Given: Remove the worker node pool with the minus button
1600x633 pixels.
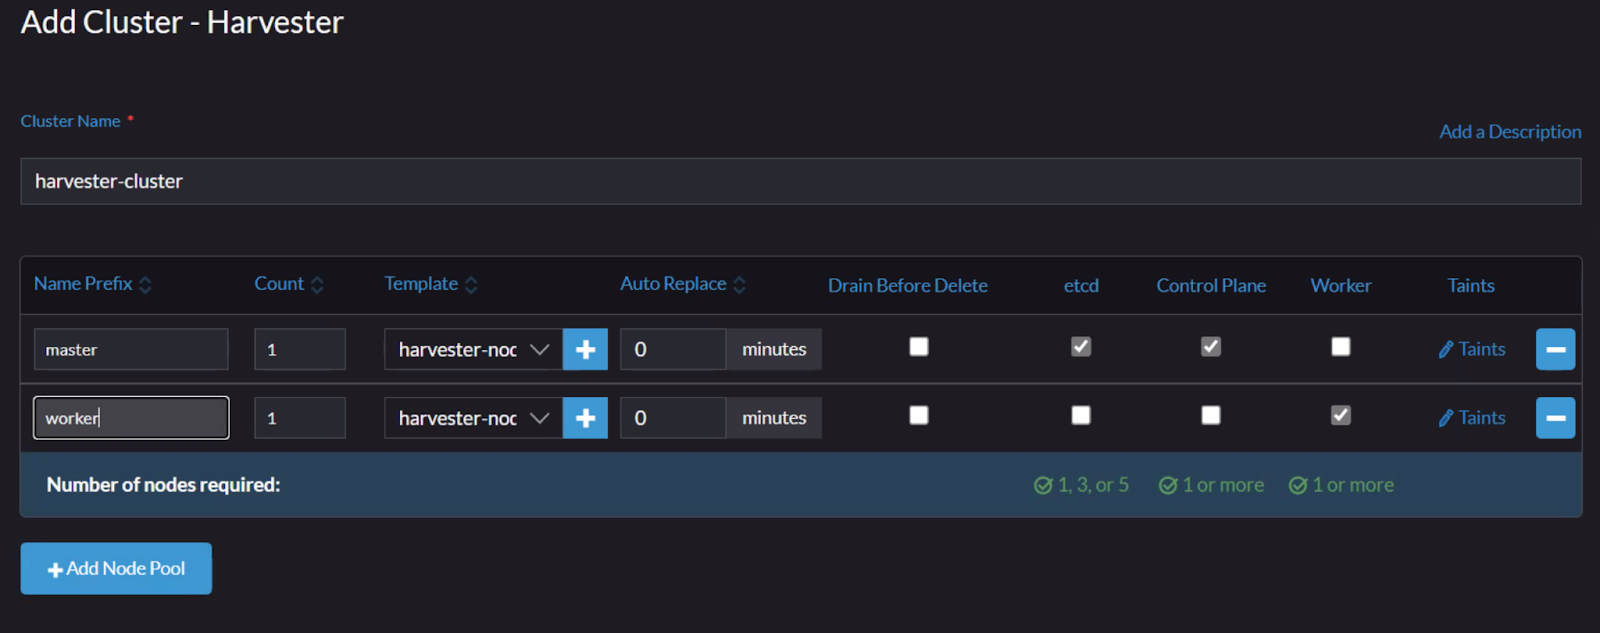Looking at the screenshot, I should [x=1555, y=418].
